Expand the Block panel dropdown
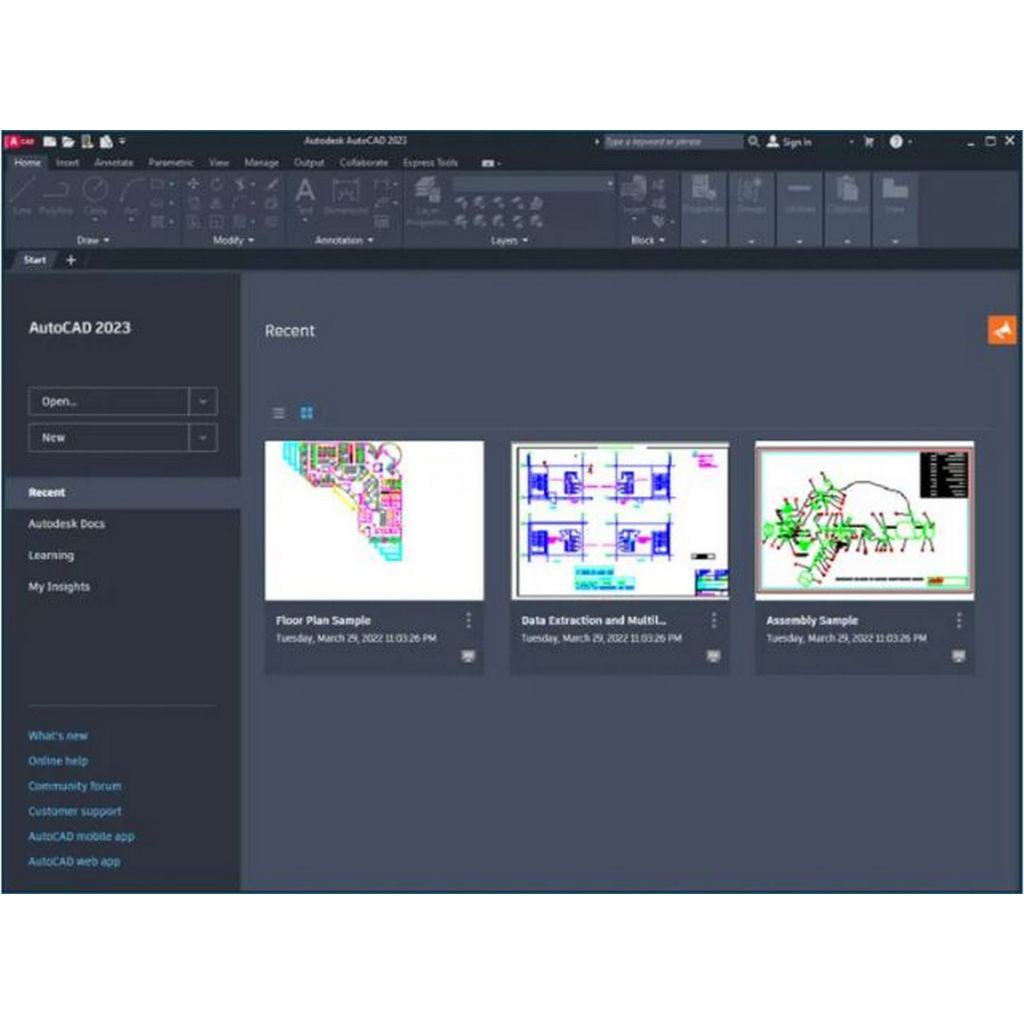1024x1024 pixels. [648, 240]
